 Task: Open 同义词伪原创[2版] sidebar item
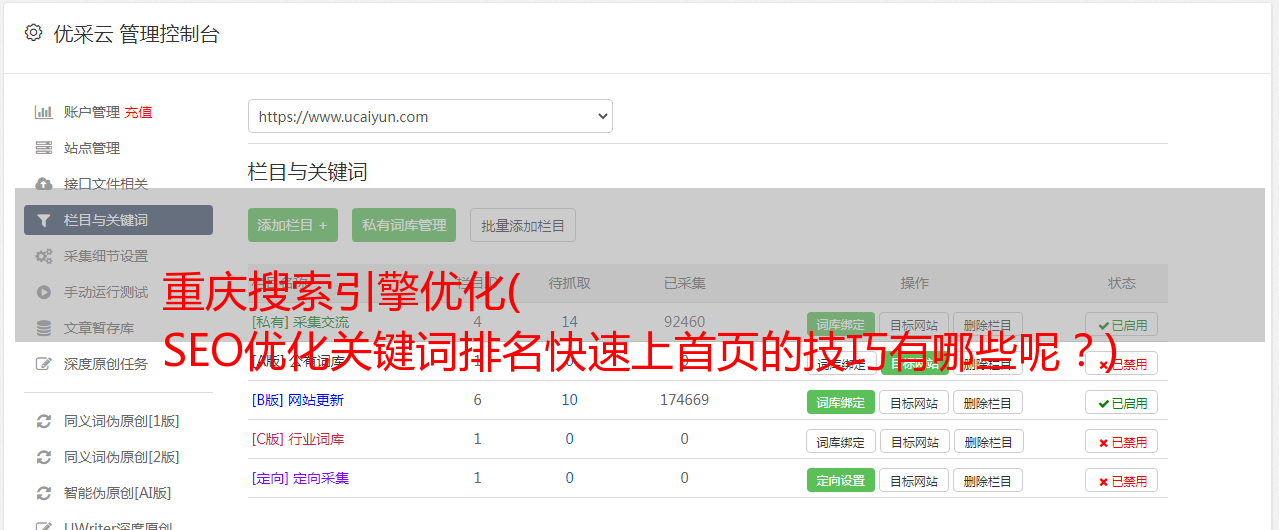tap(122, 457)
